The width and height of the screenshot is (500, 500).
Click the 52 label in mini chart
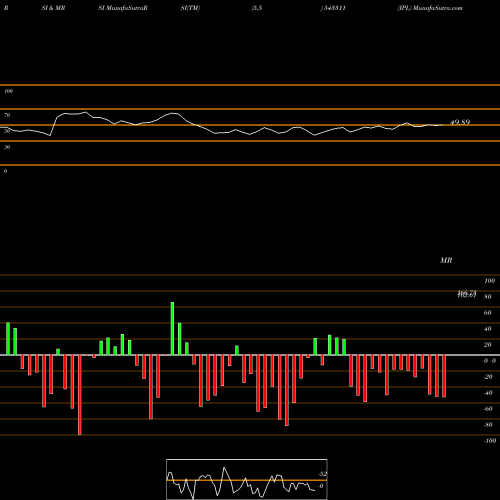coord(322,474)
